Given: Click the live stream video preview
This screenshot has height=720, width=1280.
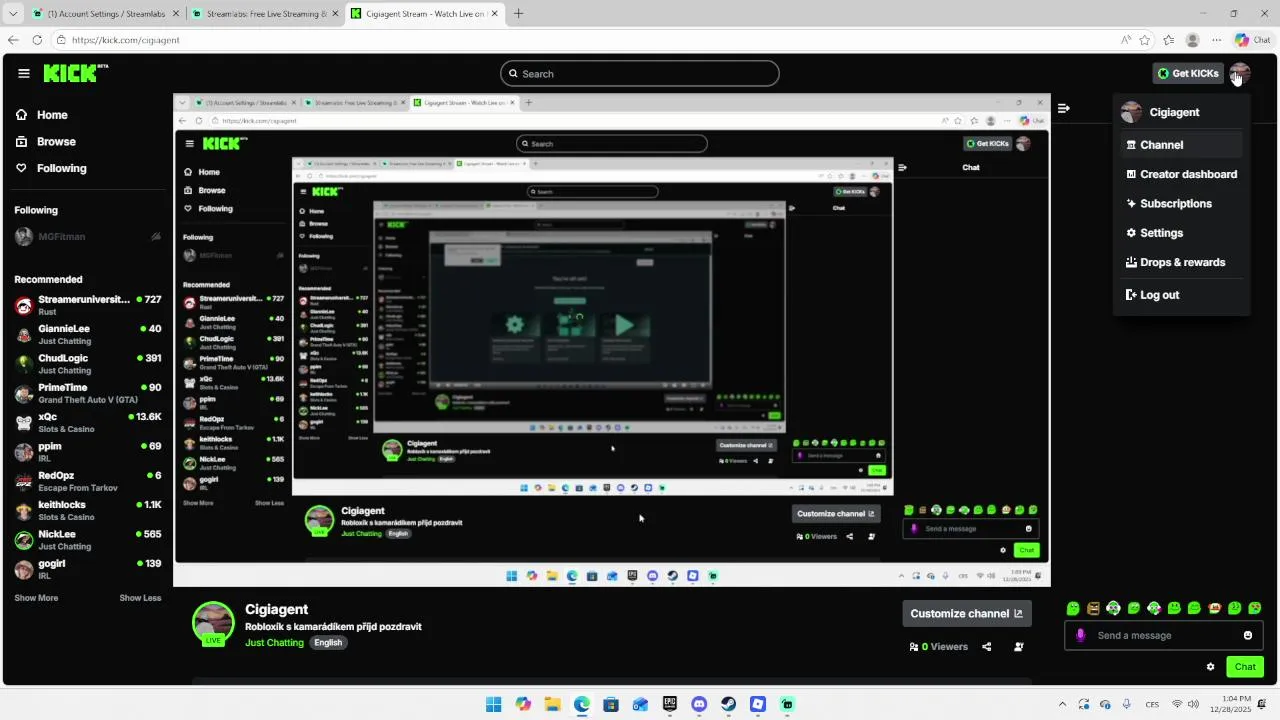Looking at the screenshot, I should [x=612, y=340].
